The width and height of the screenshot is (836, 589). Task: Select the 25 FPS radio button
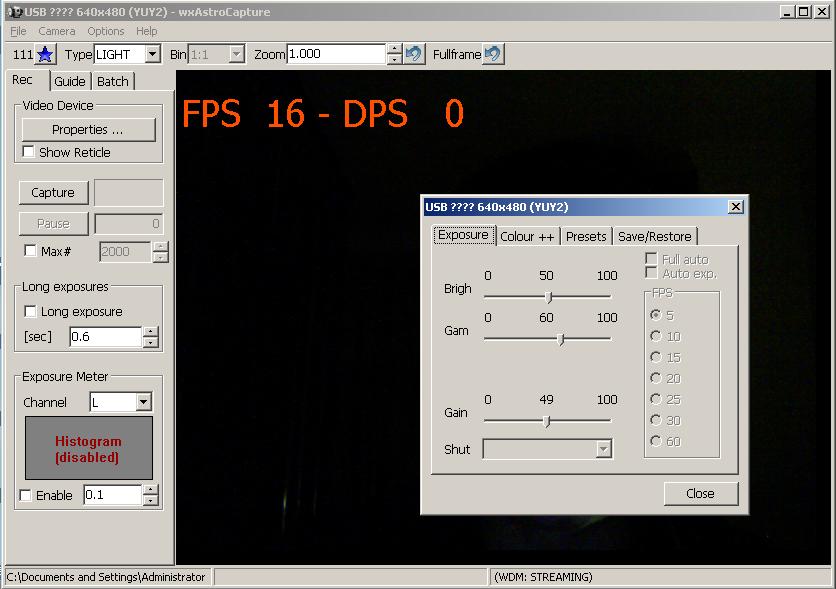tap(656, 399)
